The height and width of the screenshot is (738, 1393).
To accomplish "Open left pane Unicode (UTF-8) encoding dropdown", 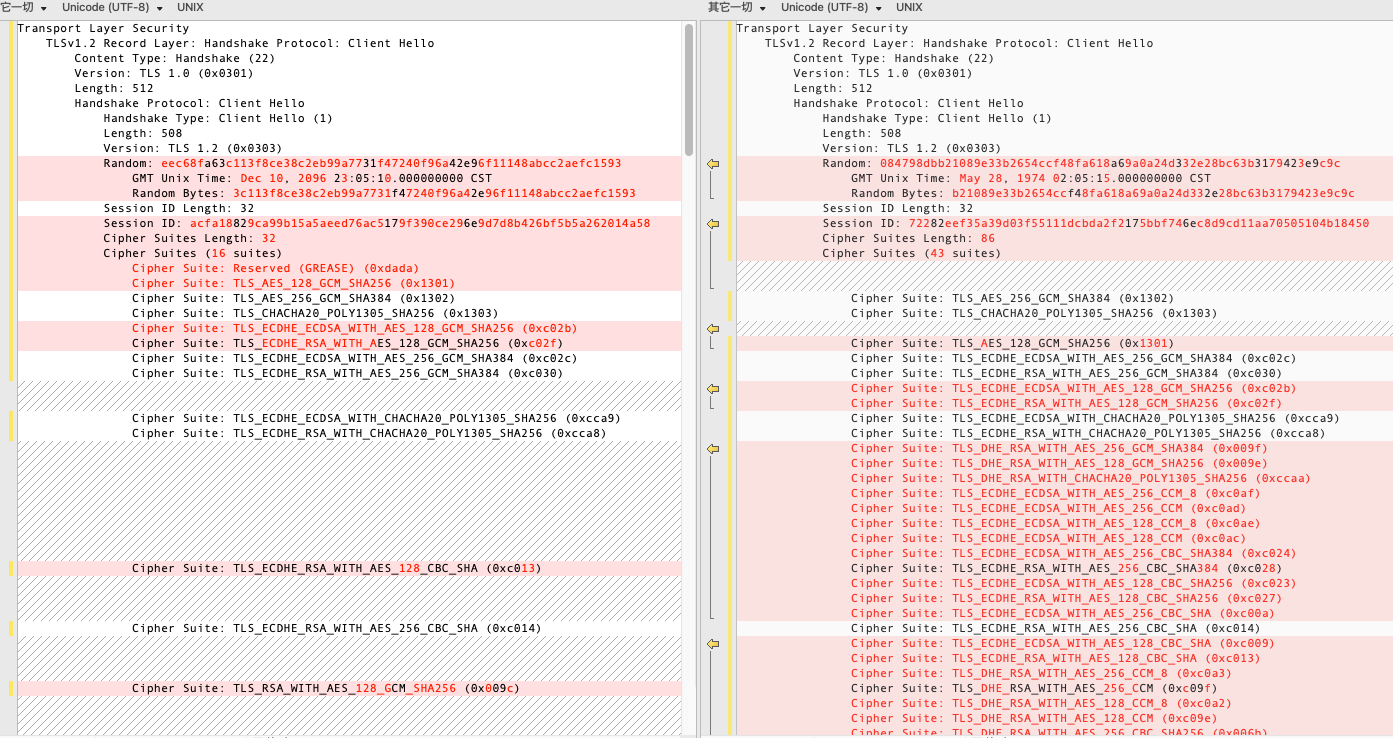I will click(111, 7).
